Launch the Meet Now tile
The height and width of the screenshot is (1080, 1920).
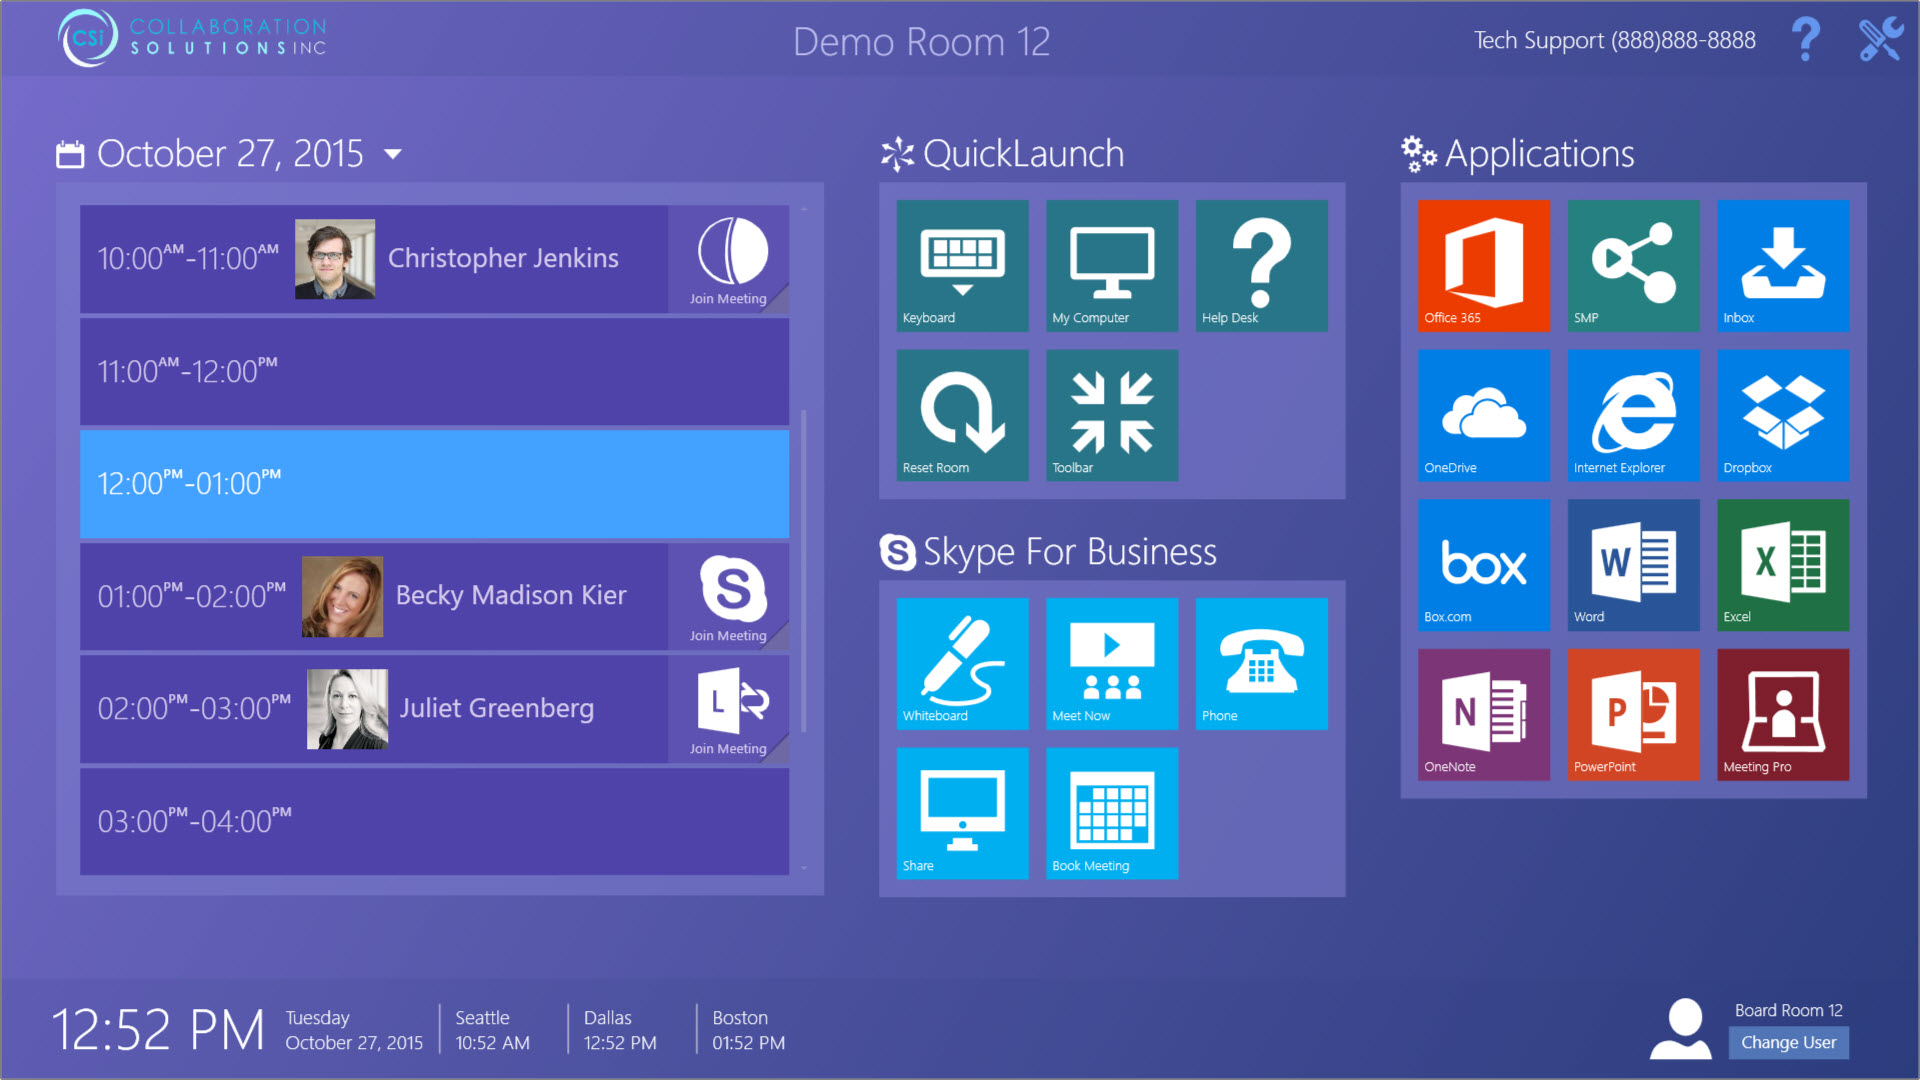point(1111,663)
